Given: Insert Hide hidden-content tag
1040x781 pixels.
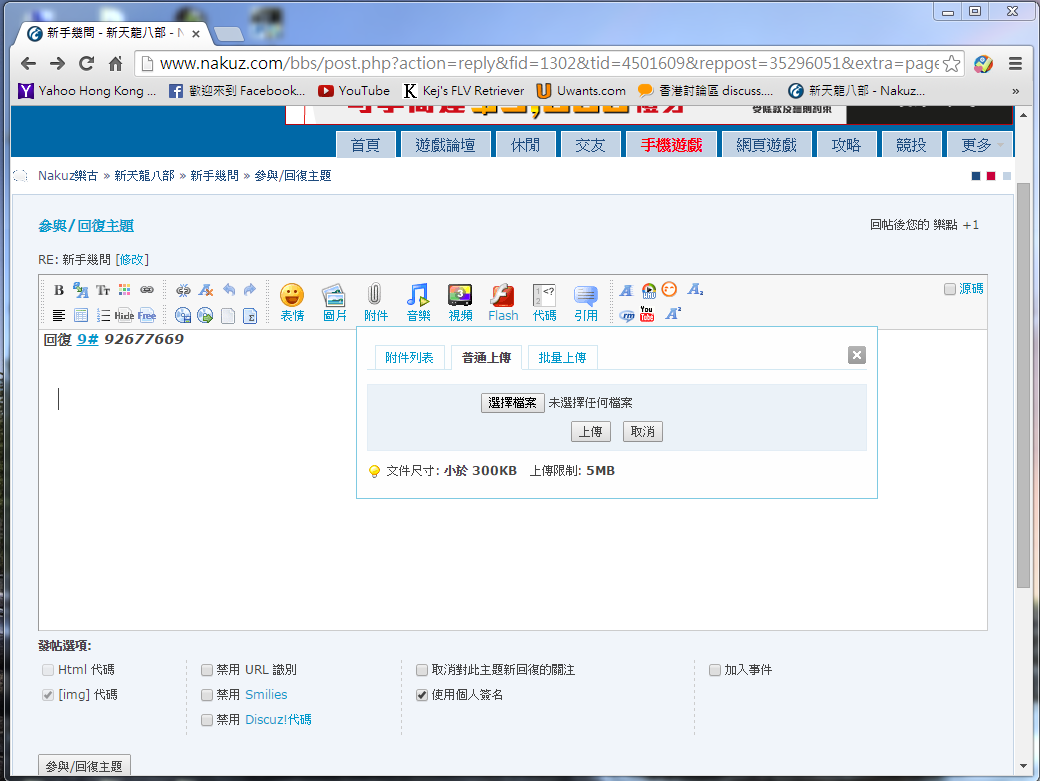Looking at the screenshot, I should pyautogui.click(x=124, y=316).
